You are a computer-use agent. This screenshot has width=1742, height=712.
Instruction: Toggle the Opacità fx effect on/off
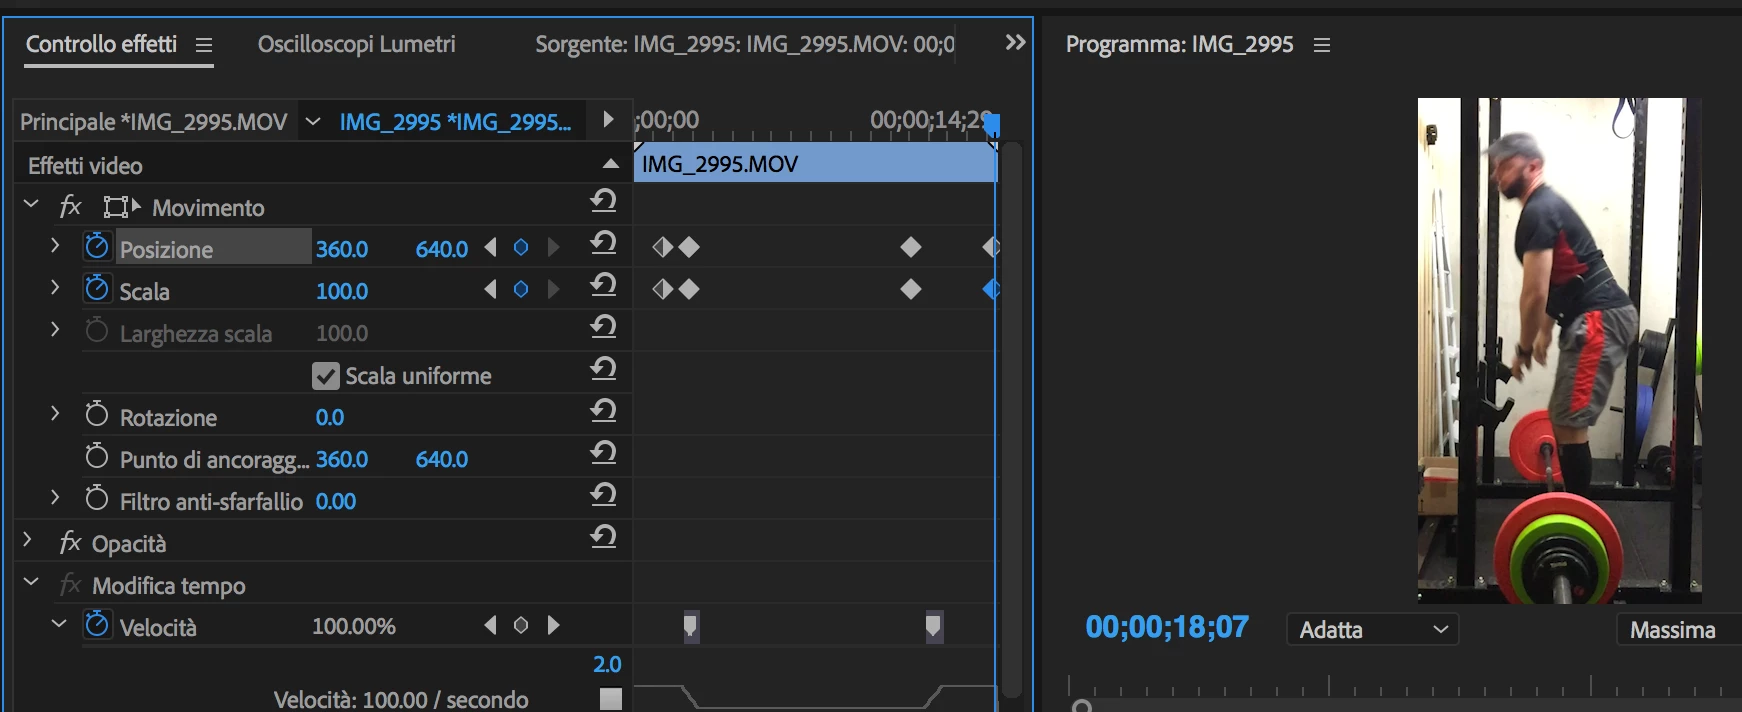(x=70, y=543)
